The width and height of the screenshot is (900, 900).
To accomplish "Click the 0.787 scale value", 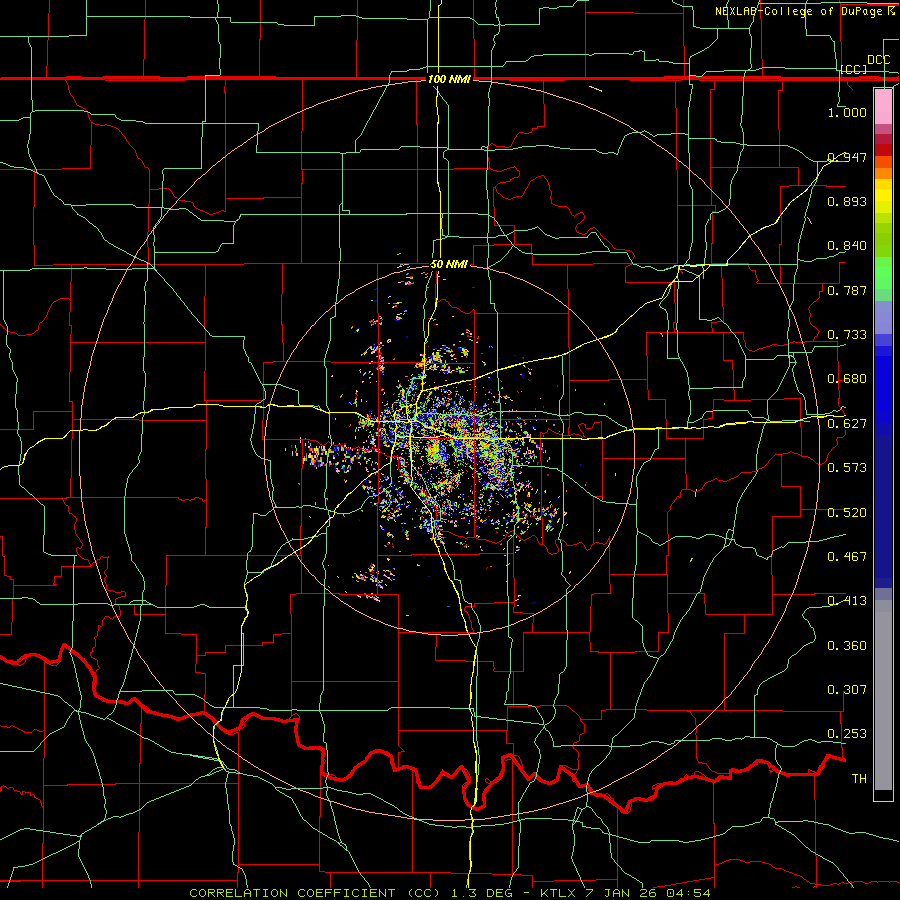I will coord(847,290).
